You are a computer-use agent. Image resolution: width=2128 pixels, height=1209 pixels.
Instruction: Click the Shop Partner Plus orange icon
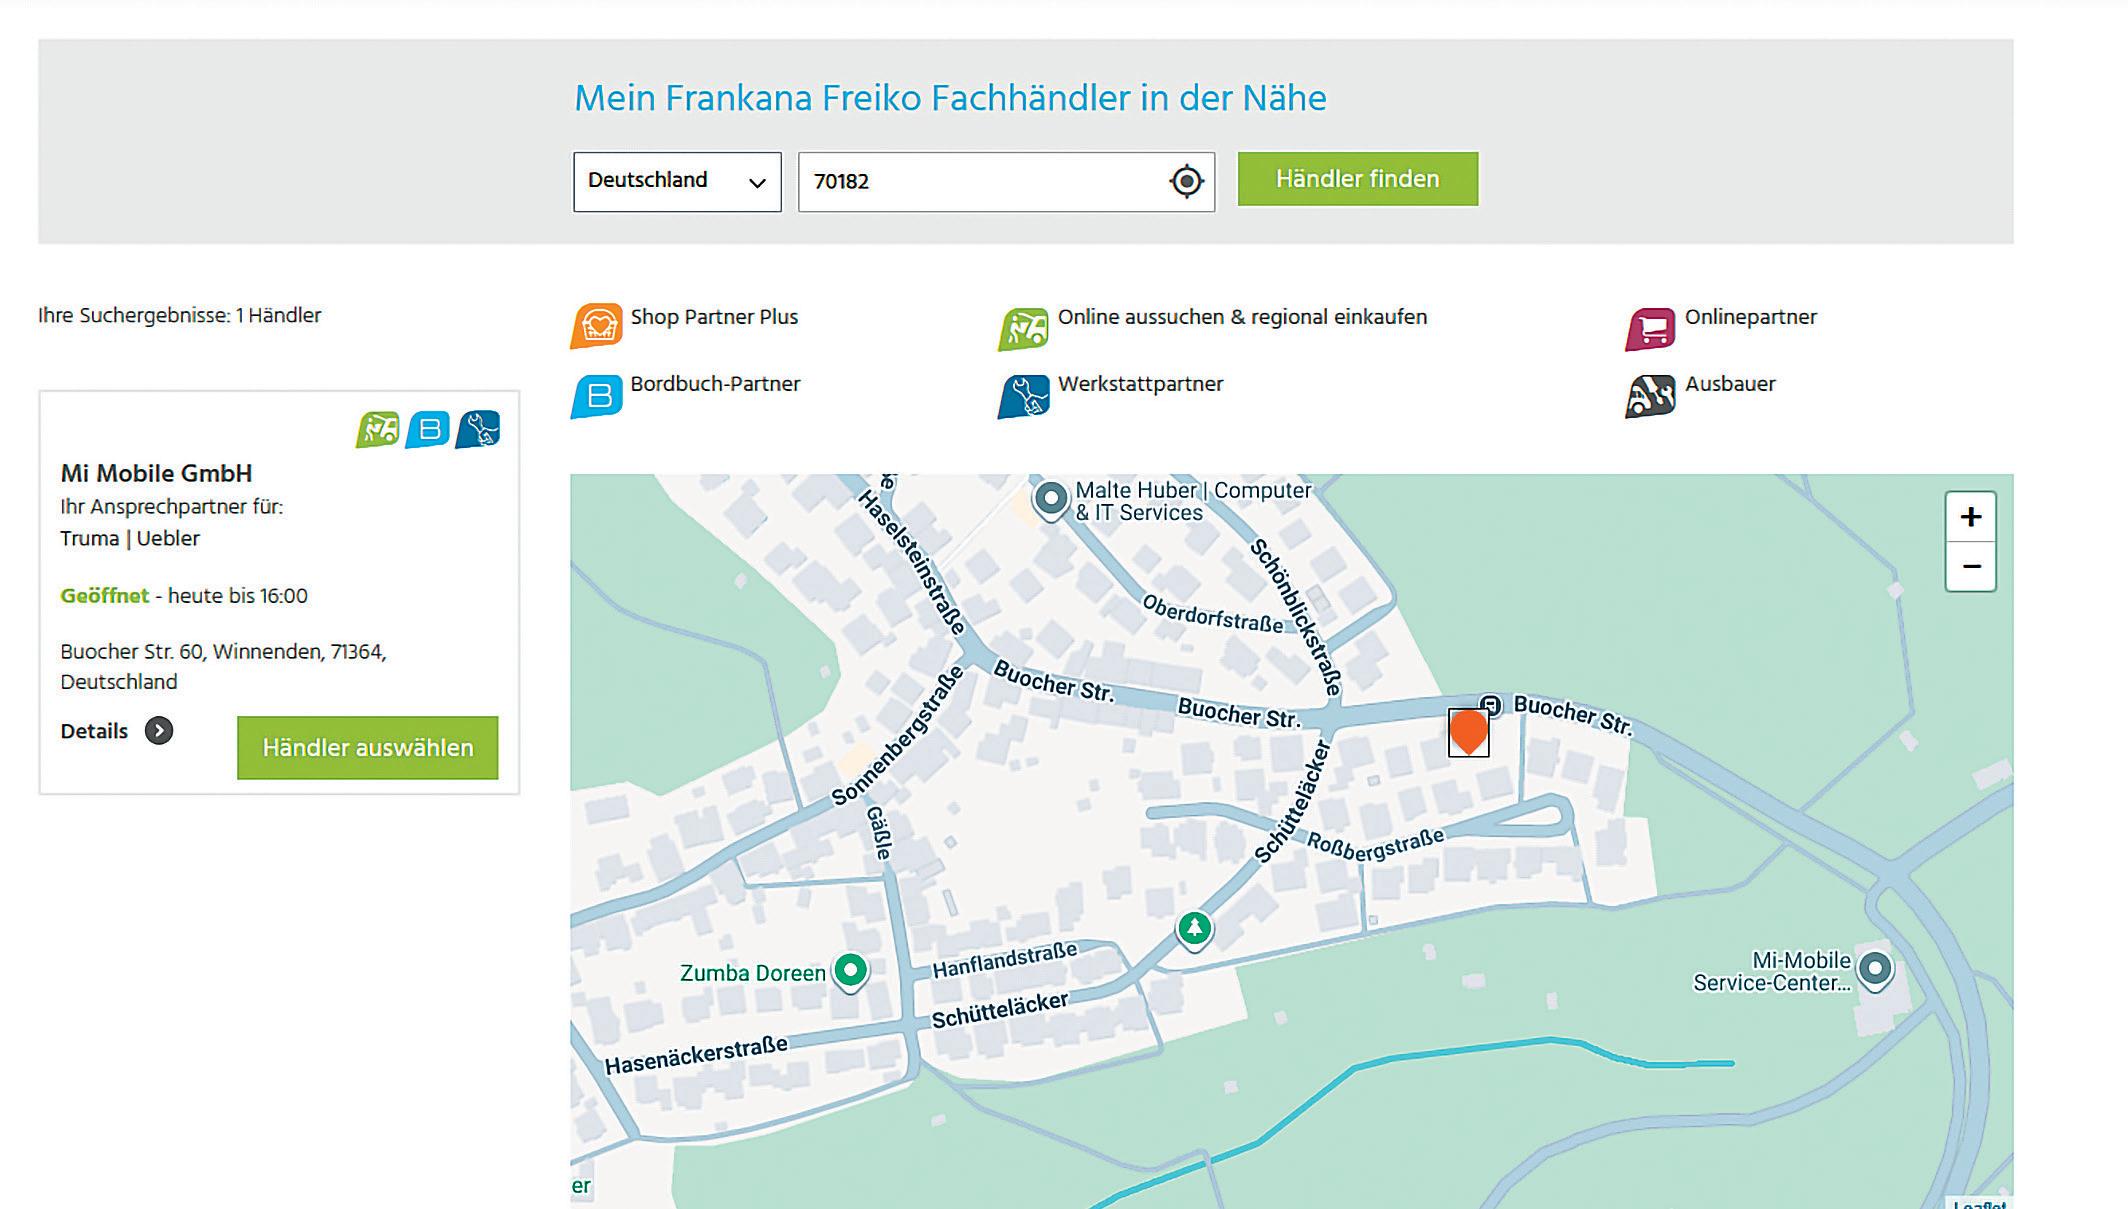tap(597, 326)
